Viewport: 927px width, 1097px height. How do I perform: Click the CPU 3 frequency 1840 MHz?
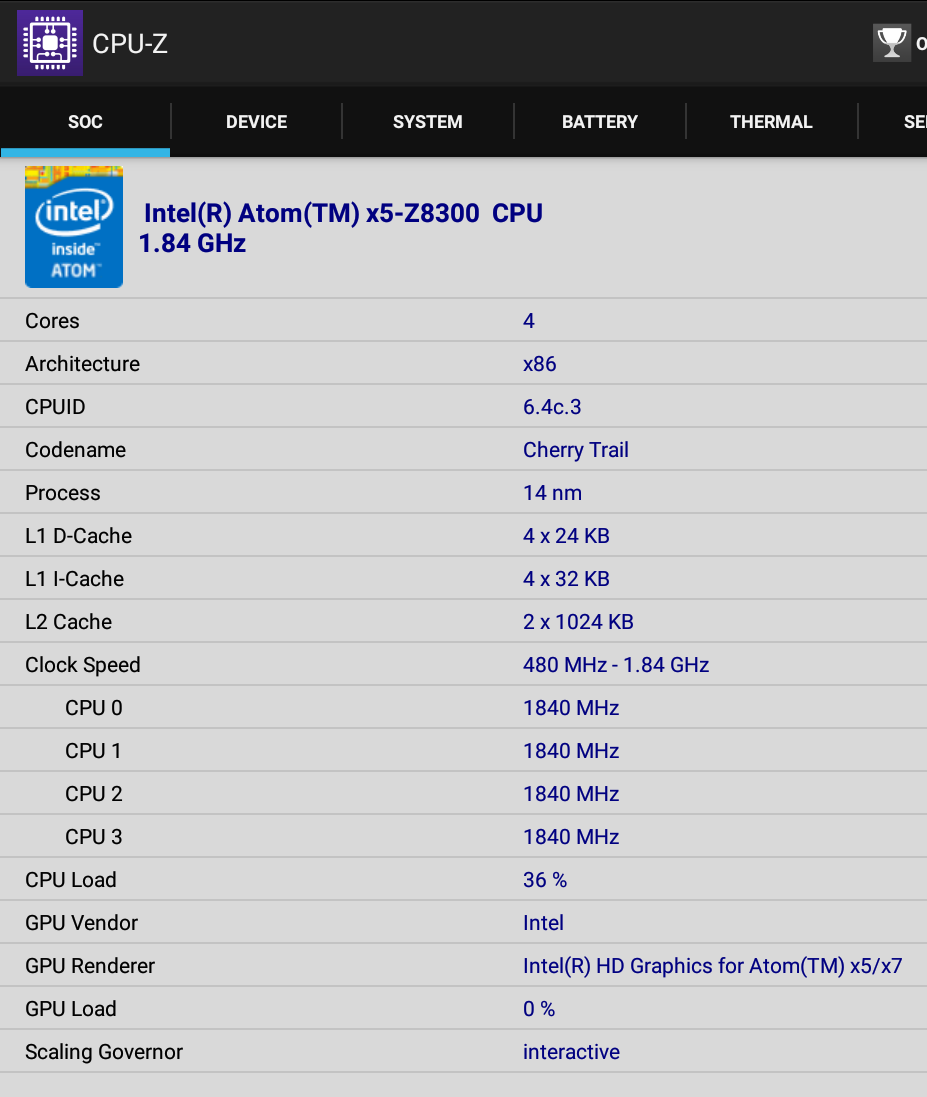[x=571, y=837]
